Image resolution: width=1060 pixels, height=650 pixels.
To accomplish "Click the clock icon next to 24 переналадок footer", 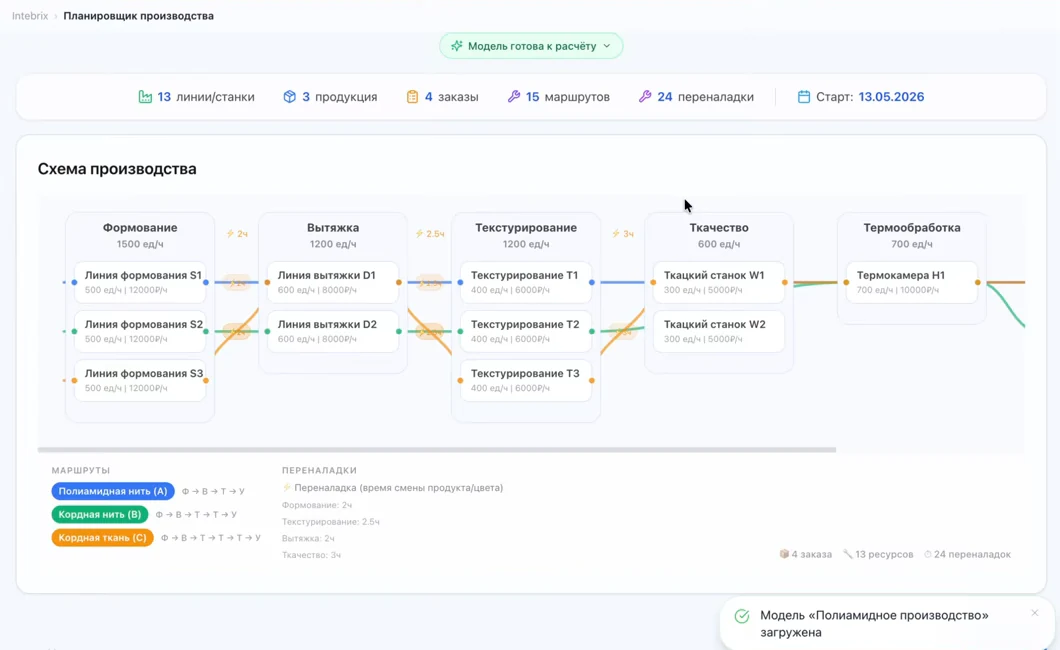I will (x=928, y=554).
